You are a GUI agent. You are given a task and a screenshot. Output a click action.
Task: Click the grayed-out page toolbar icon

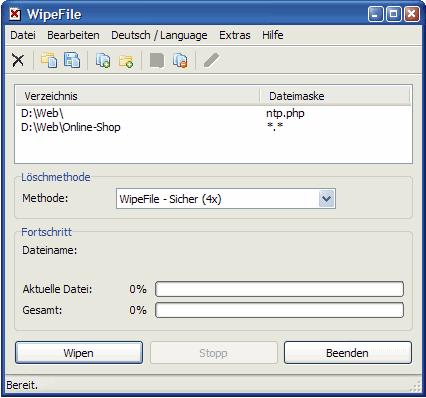(157, 61)
